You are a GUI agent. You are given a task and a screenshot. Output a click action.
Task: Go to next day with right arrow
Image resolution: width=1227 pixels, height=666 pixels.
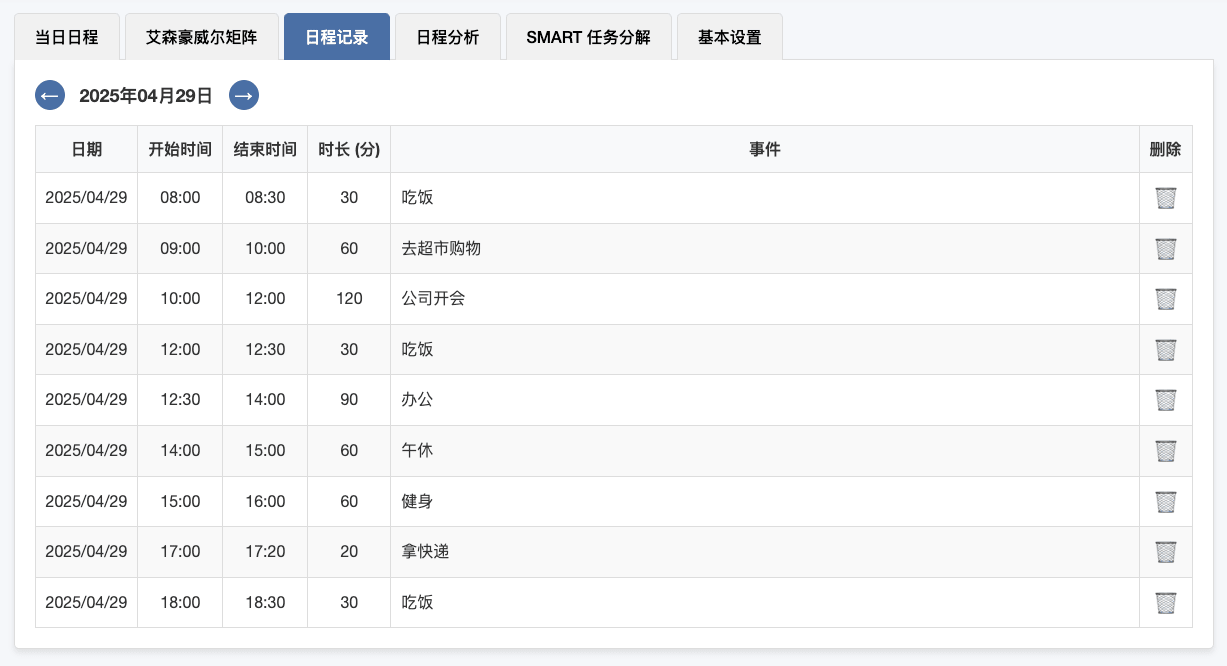click(x=244, y=95)
